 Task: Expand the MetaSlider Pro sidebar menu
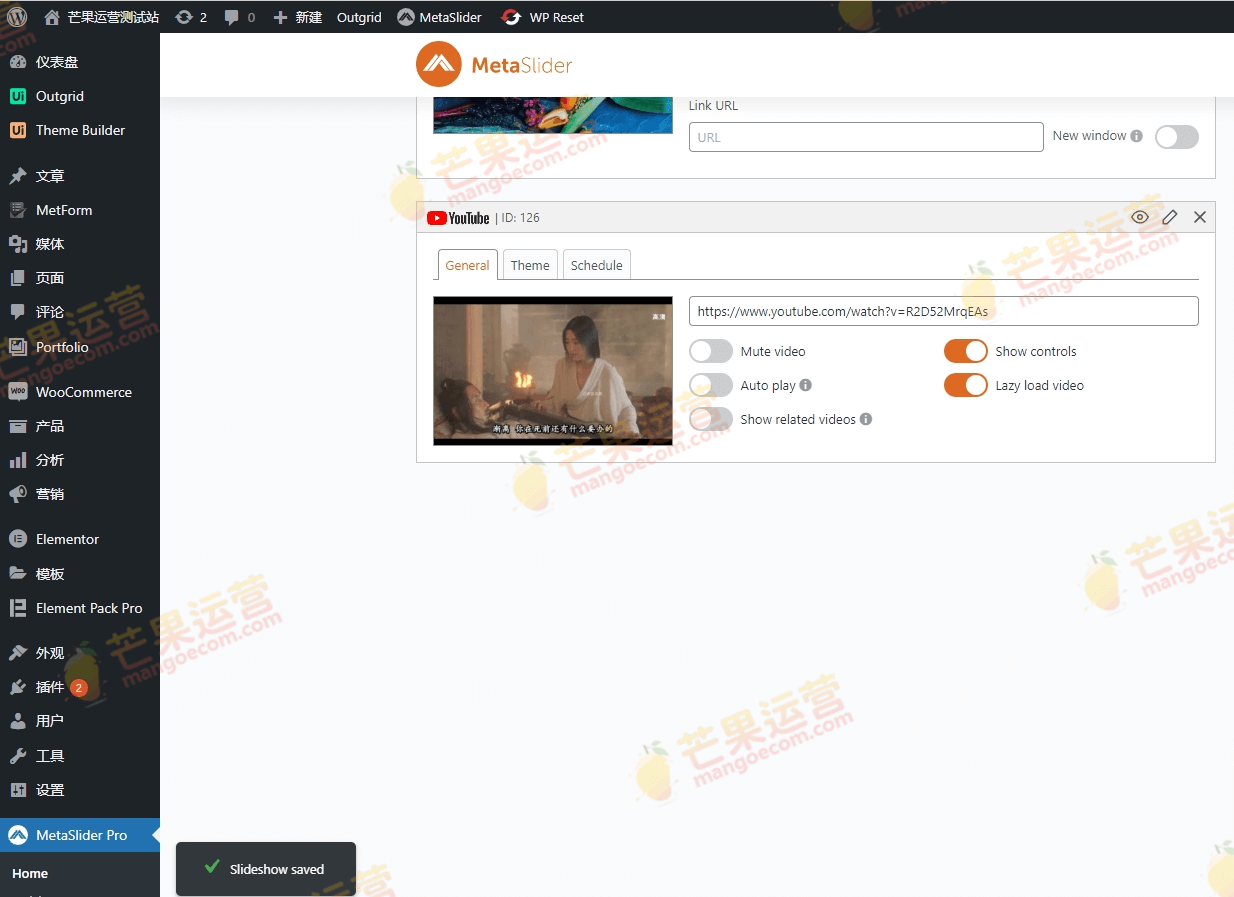(x=80, y=835)
